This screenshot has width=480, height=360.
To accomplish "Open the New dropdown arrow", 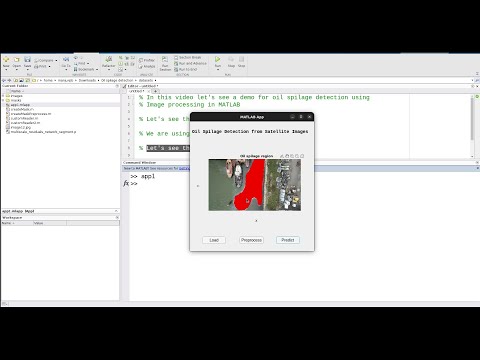I will tap(6, 70).
